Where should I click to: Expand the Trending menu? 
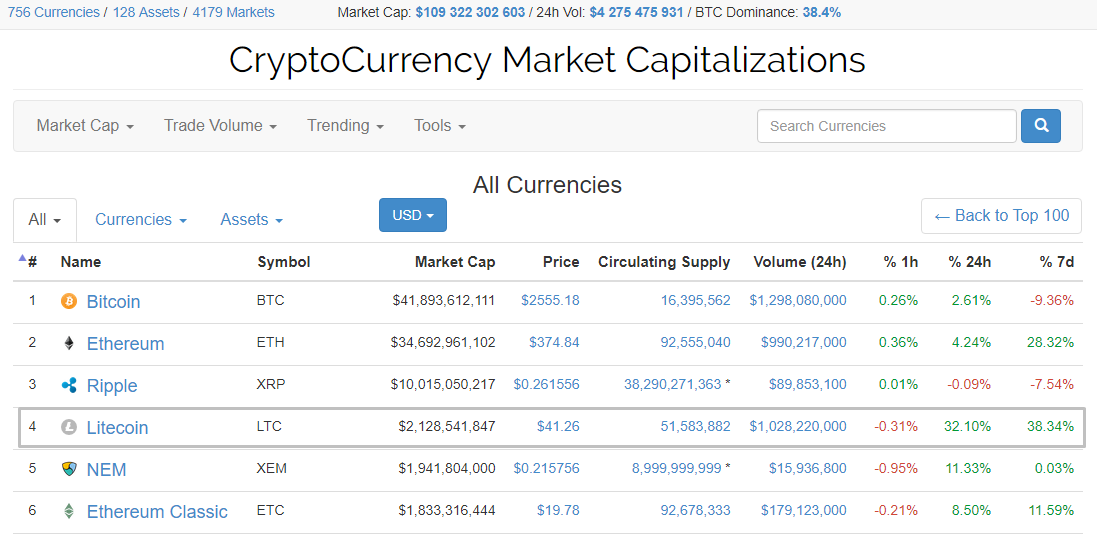345,126
